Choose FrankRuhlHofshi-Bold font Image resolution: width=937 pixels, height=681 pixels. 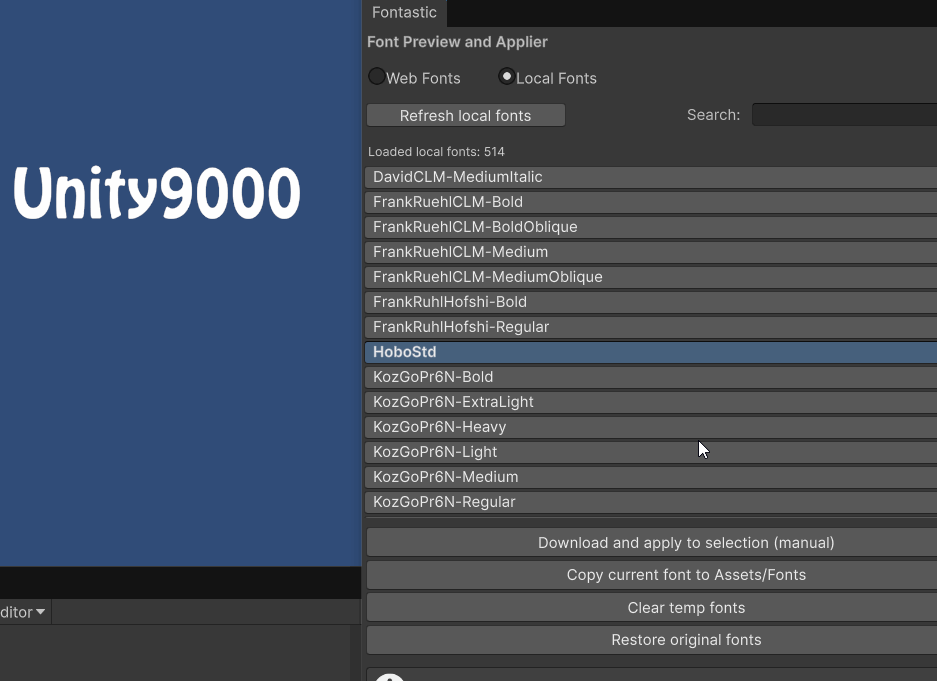point(651,302)
